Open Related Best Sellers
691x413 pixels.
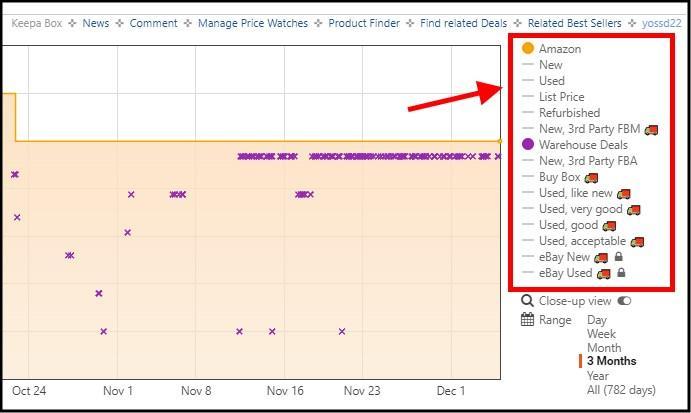pos(575,23)
